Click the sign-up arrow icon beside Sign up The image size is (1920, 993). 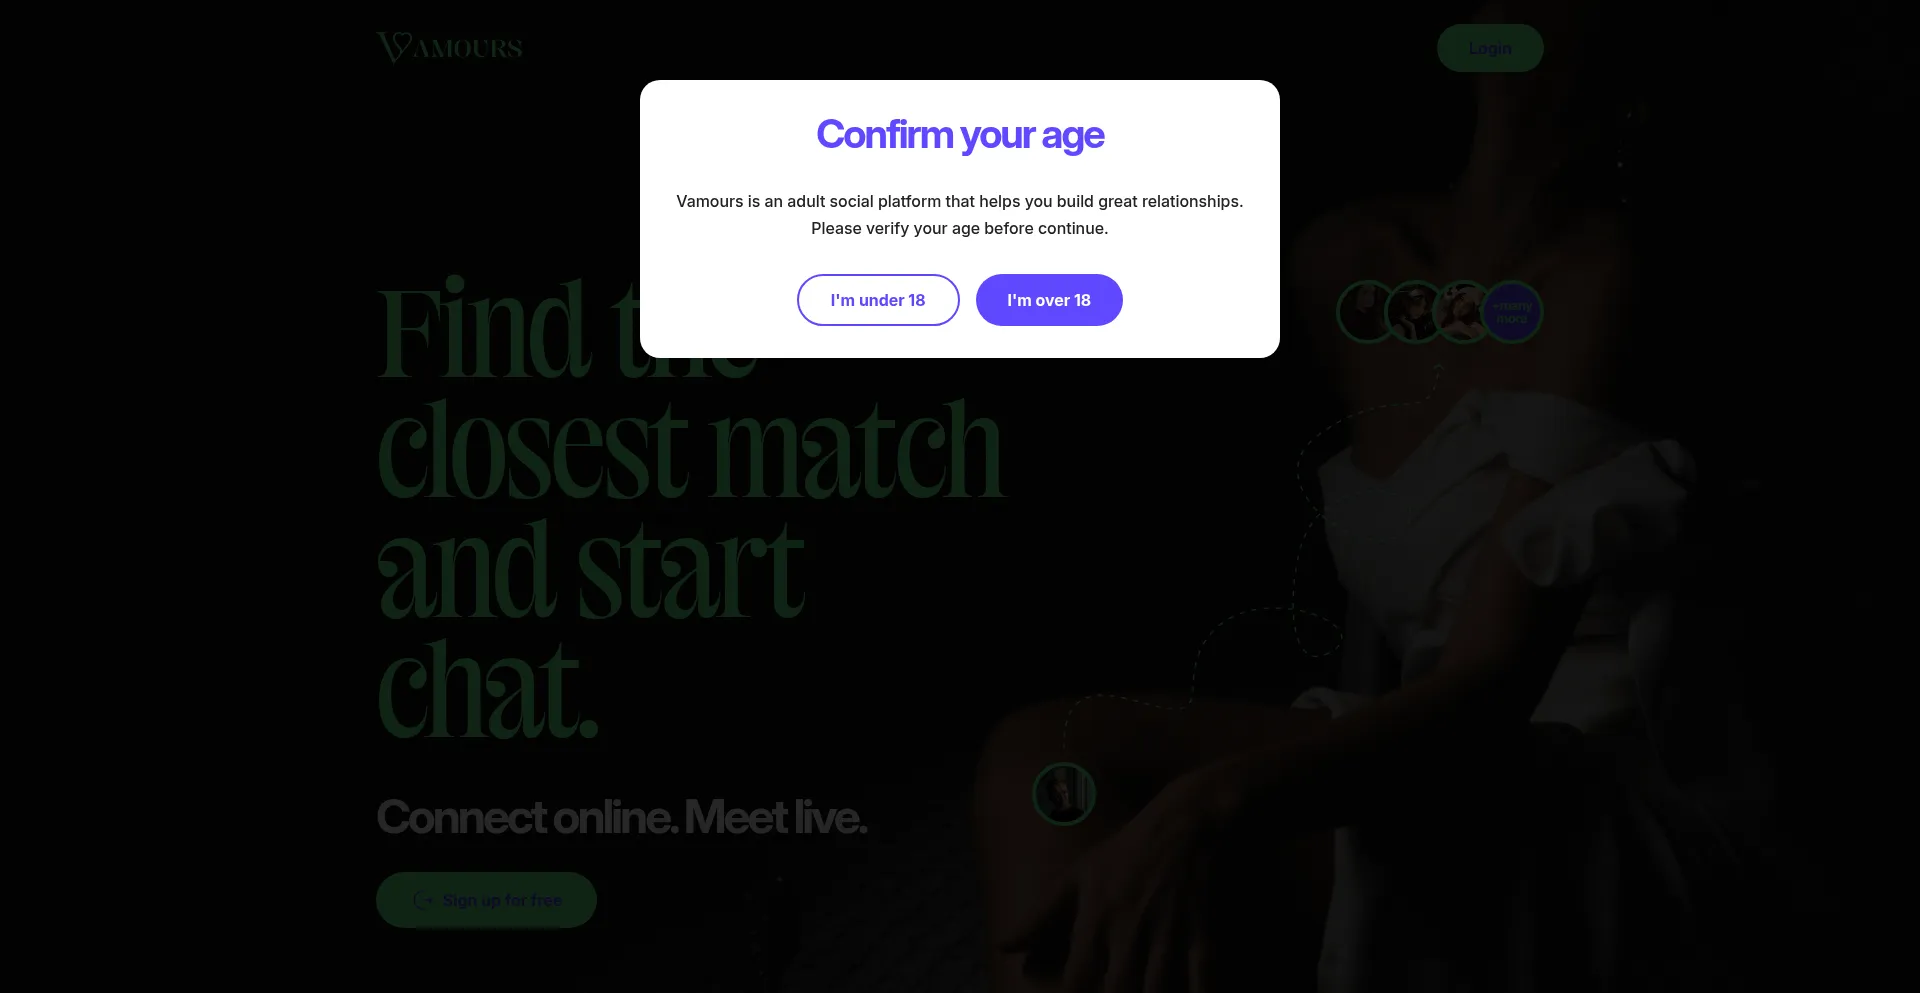pos(423,900)
